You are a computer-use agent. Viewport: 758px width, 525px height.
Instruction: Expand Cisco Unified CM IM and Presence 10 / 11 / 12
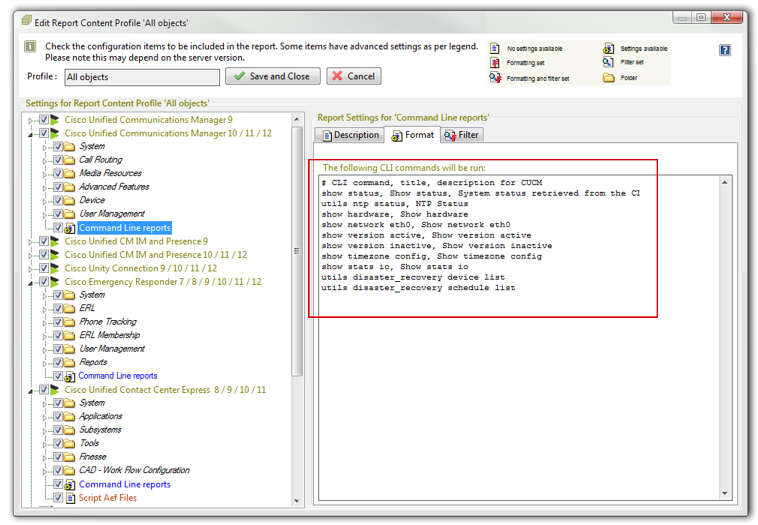(30, 255)
